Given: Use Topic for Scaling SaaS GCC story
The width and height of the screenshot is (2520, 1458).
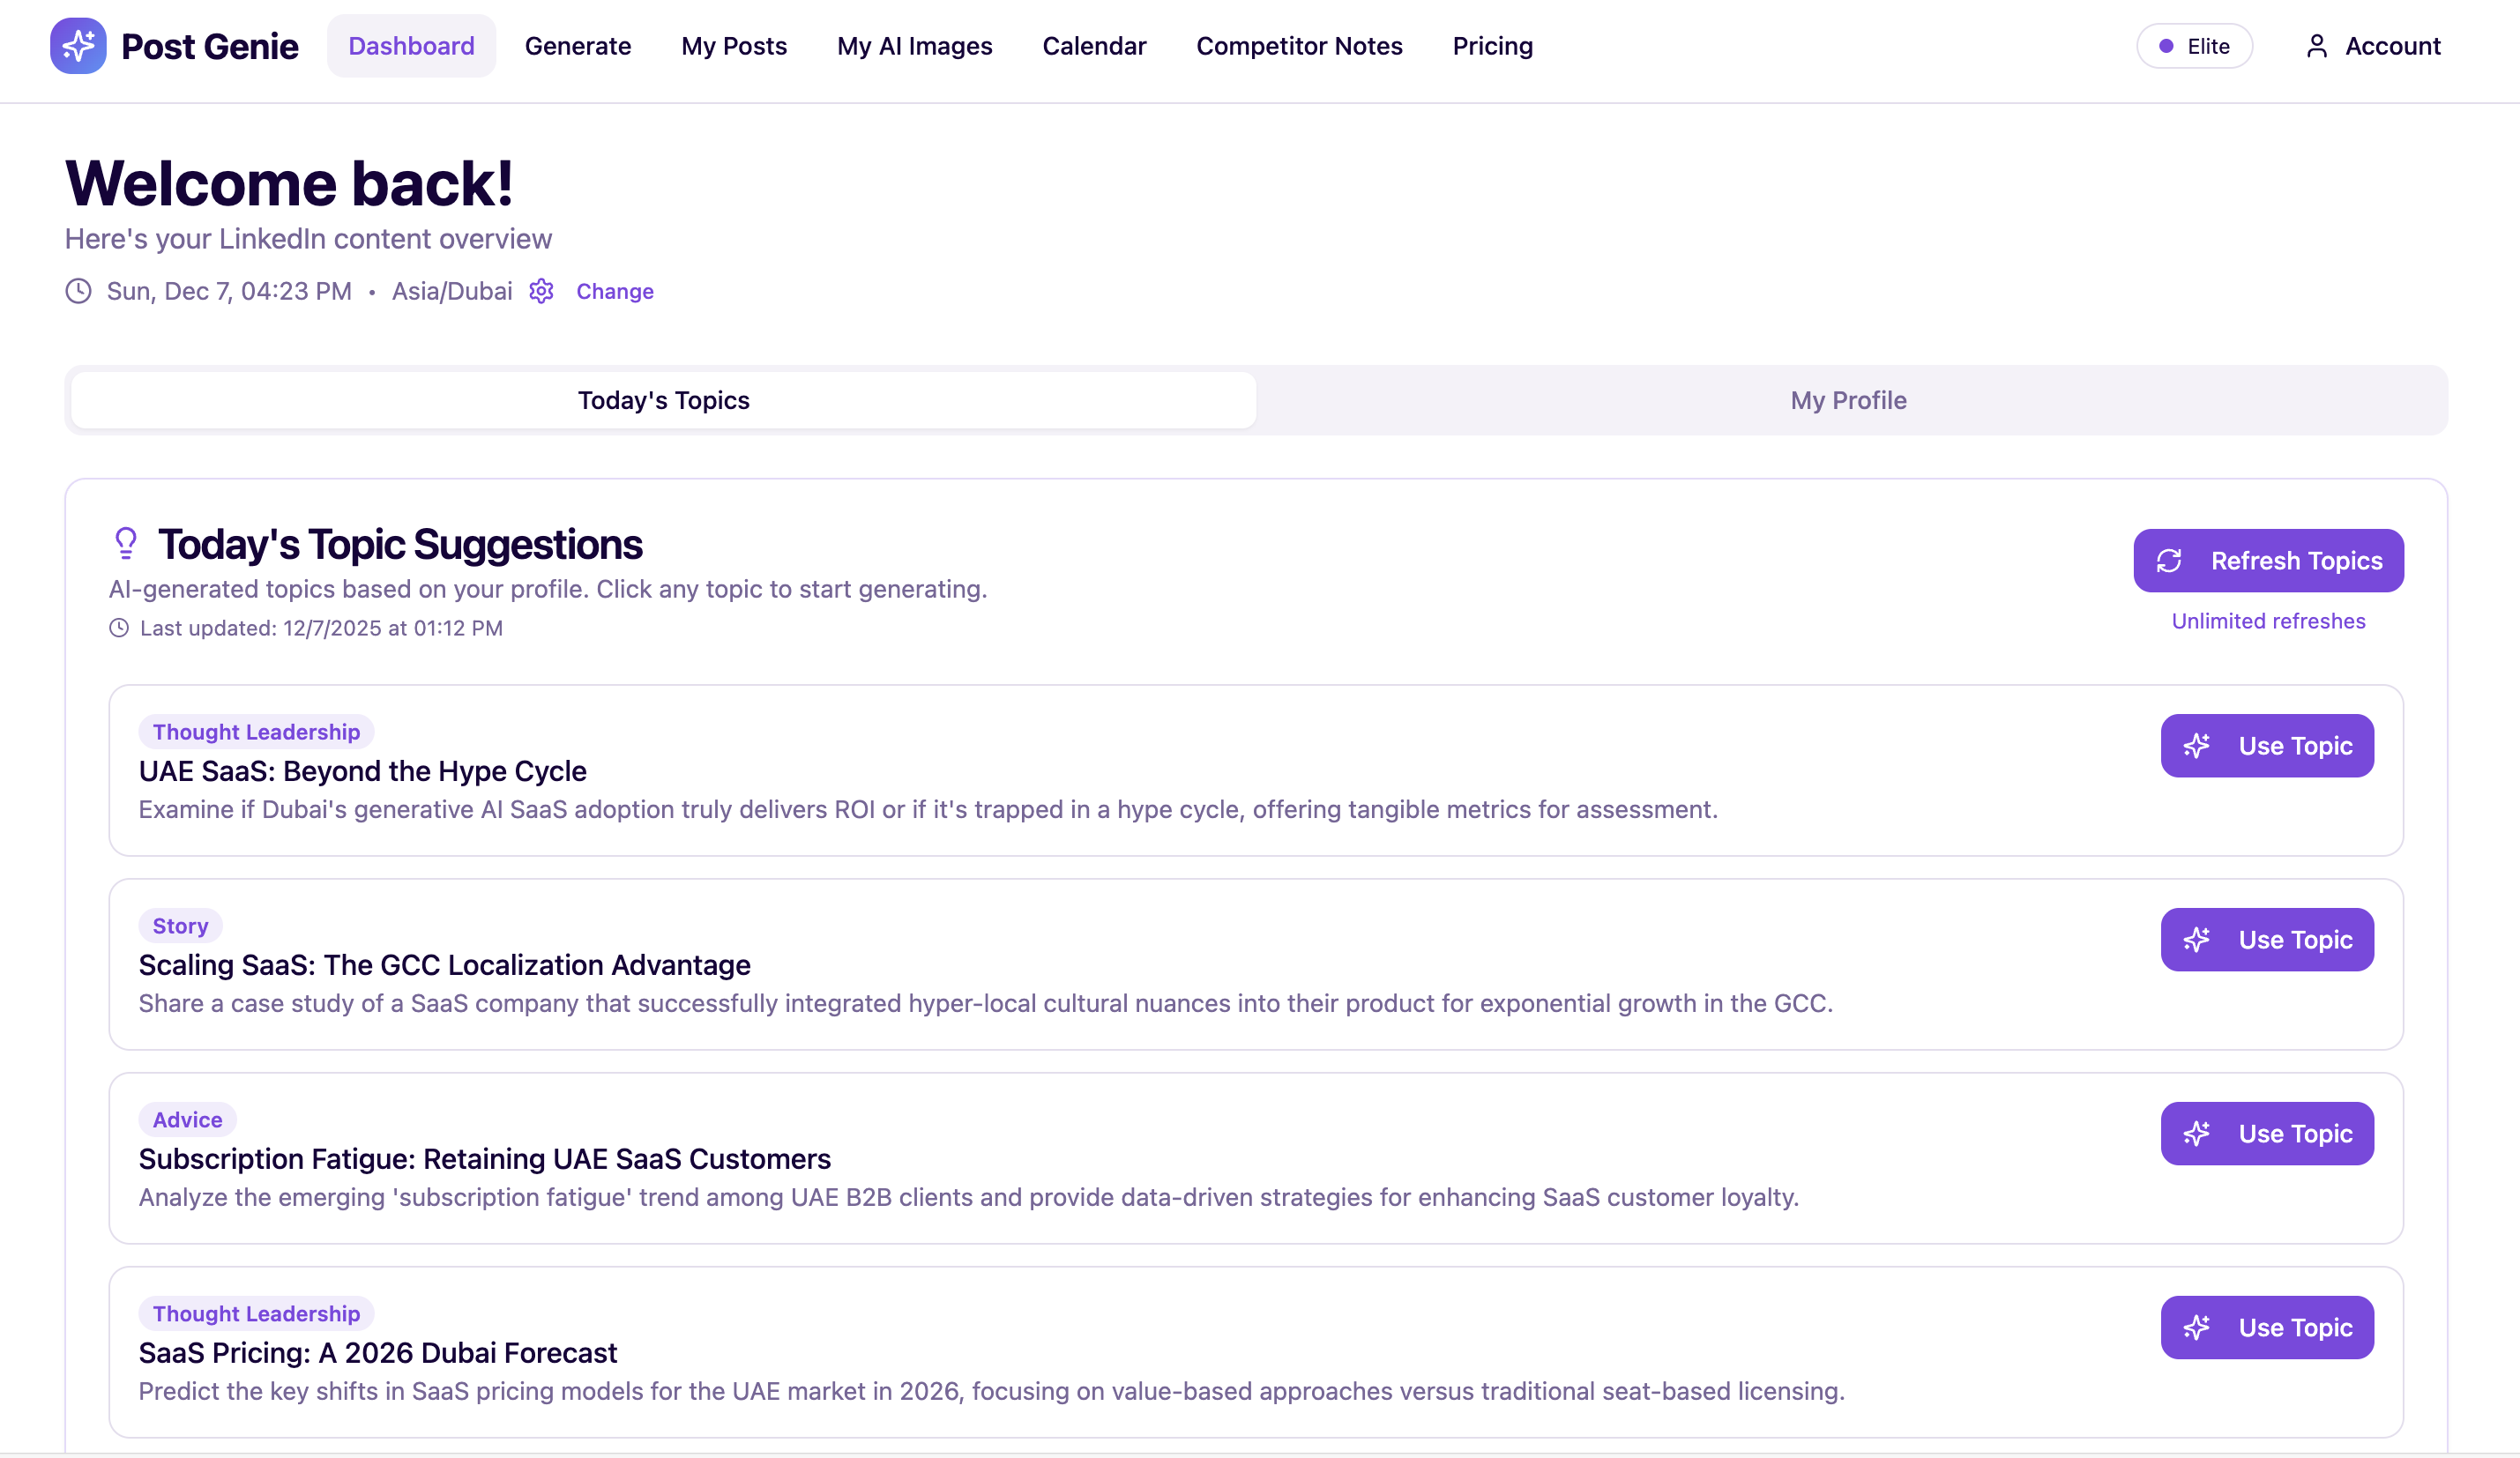Looking at the screenshot, I should [x=2267, y=939].
